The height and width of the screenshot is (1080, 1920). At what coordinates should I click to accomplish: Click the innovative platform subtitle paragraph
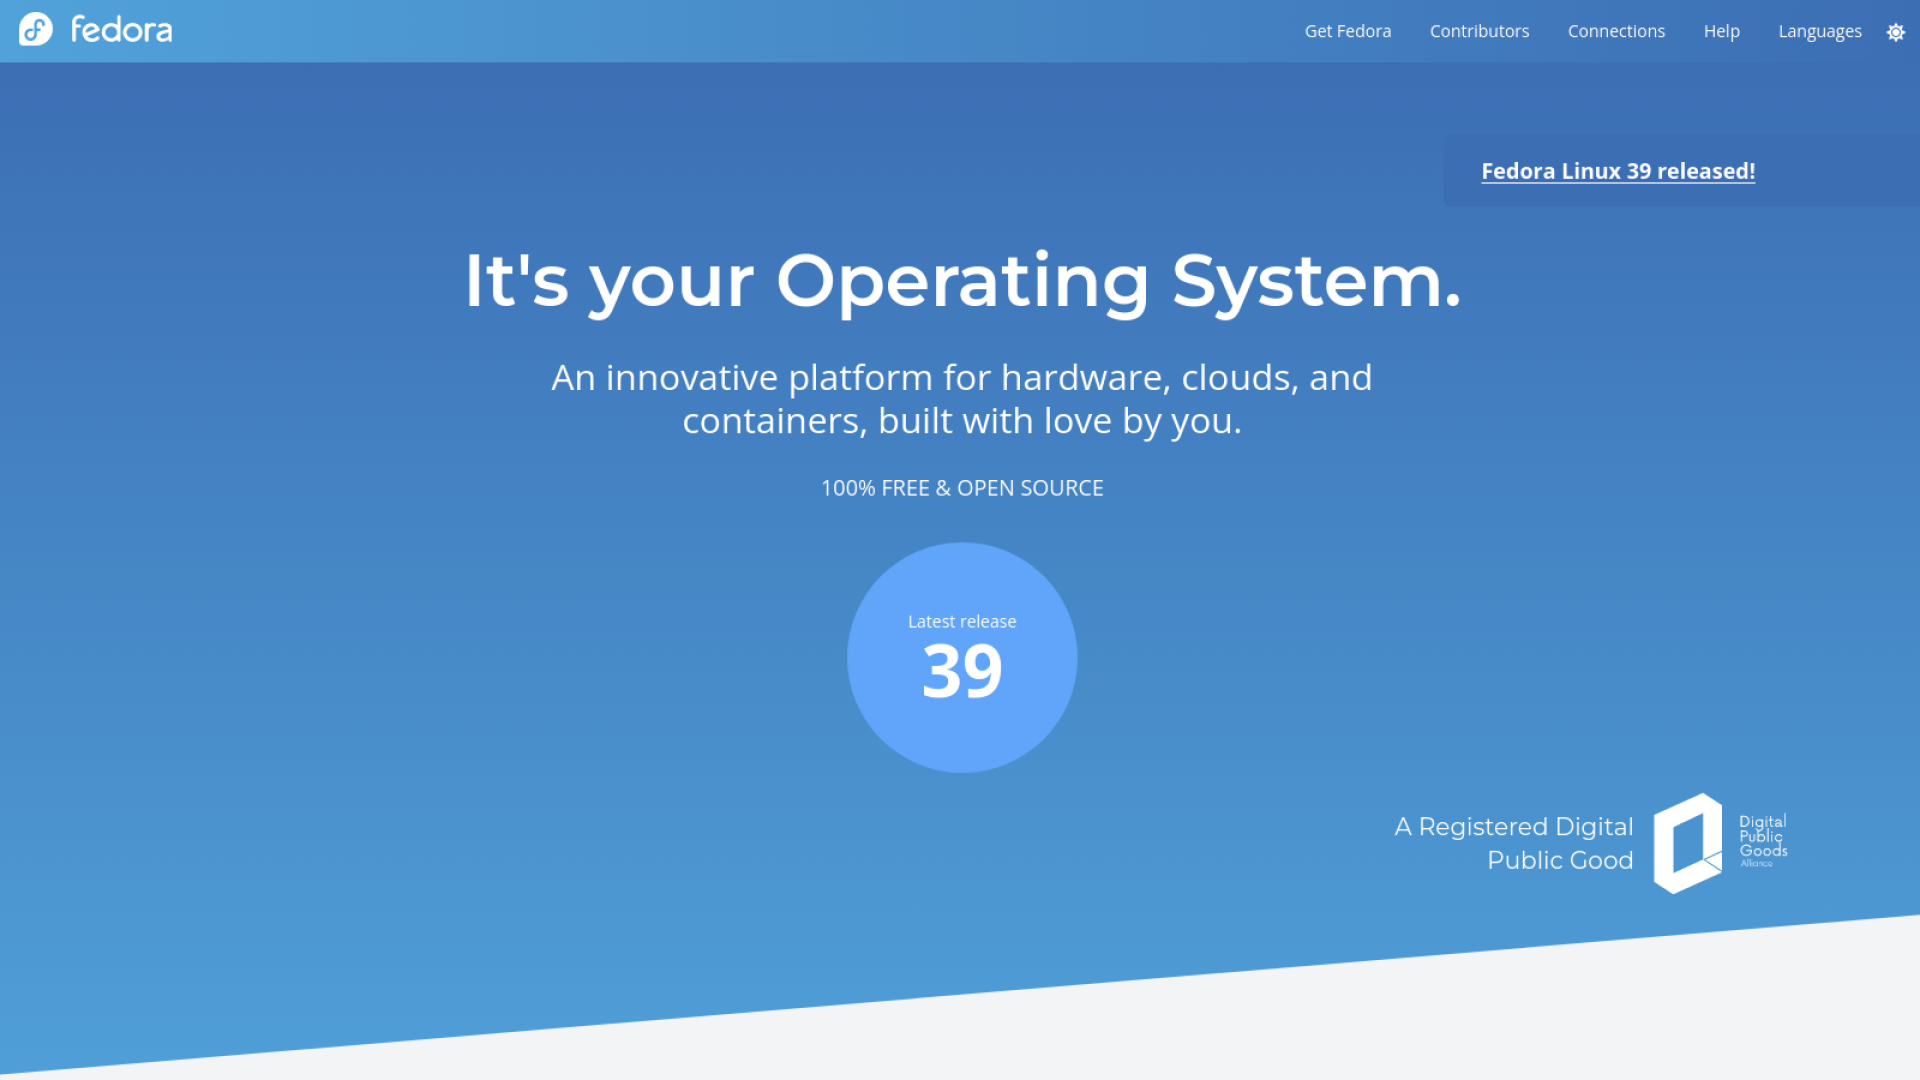click(x=961, y=399)
